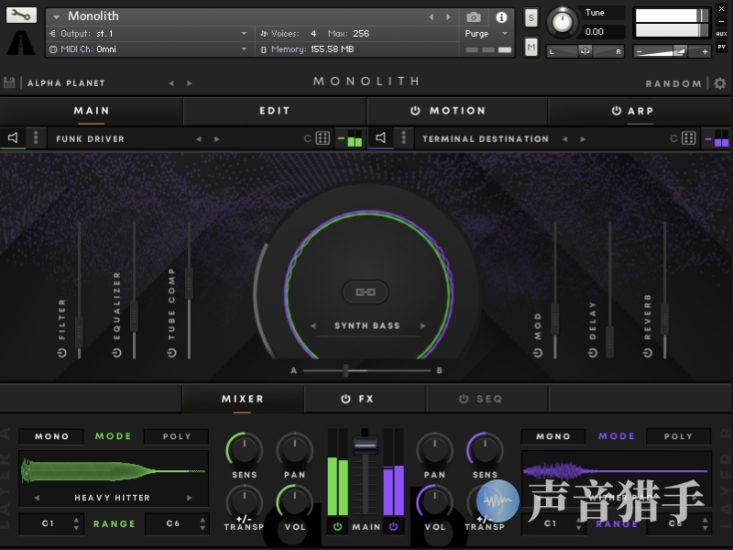
Task: Next category arrow beside Synth Bass
Action: point(423,326)
